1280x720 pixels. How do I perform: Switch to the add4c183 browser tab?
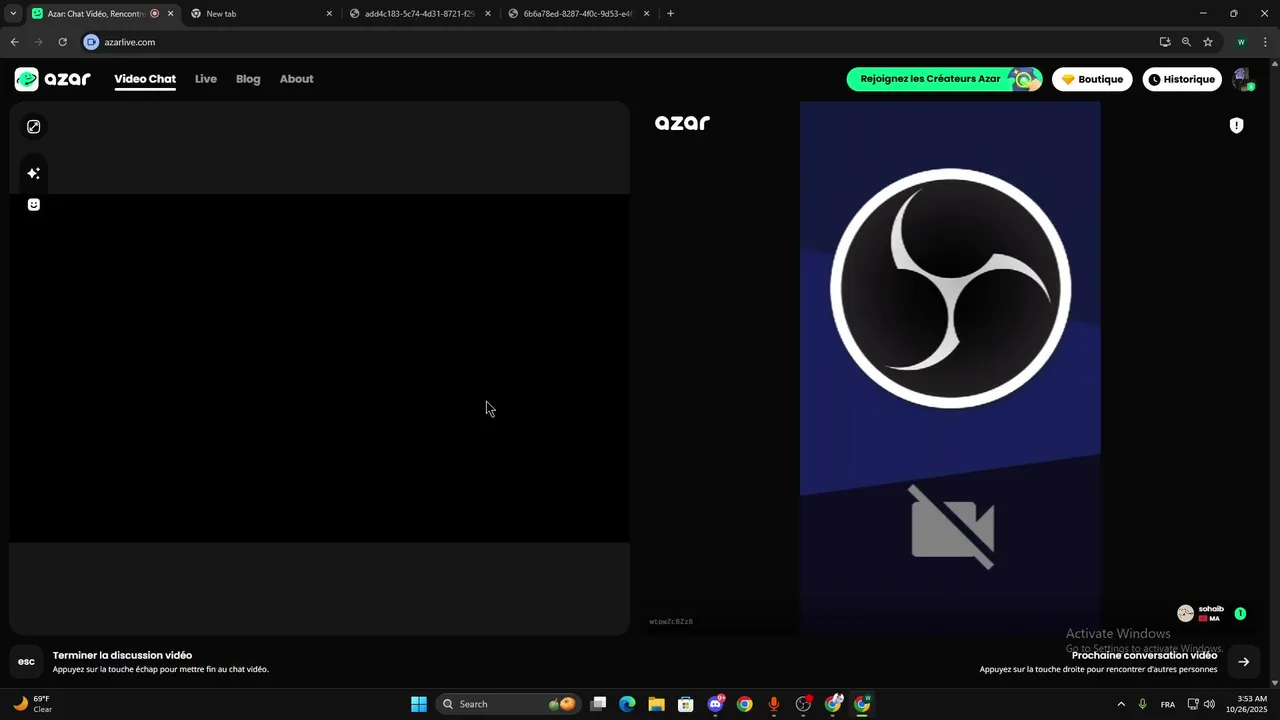[x=418, y=14]
